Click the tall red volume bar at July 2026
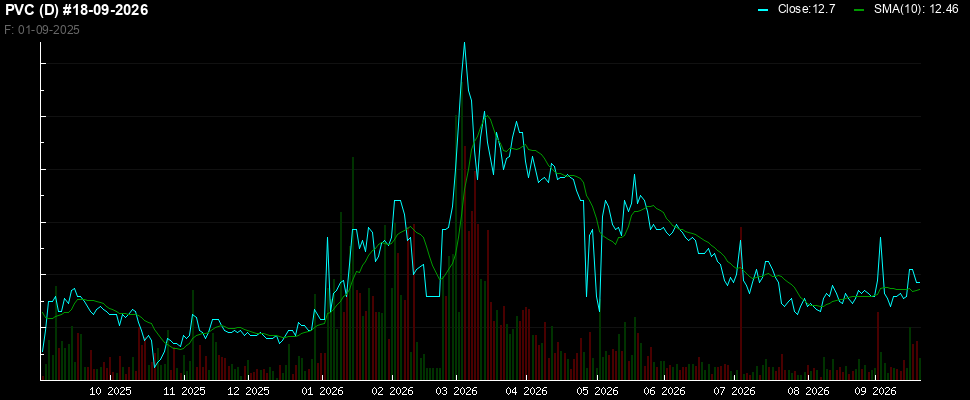This screenshot has height=400, width=970. tap(740, 303)
